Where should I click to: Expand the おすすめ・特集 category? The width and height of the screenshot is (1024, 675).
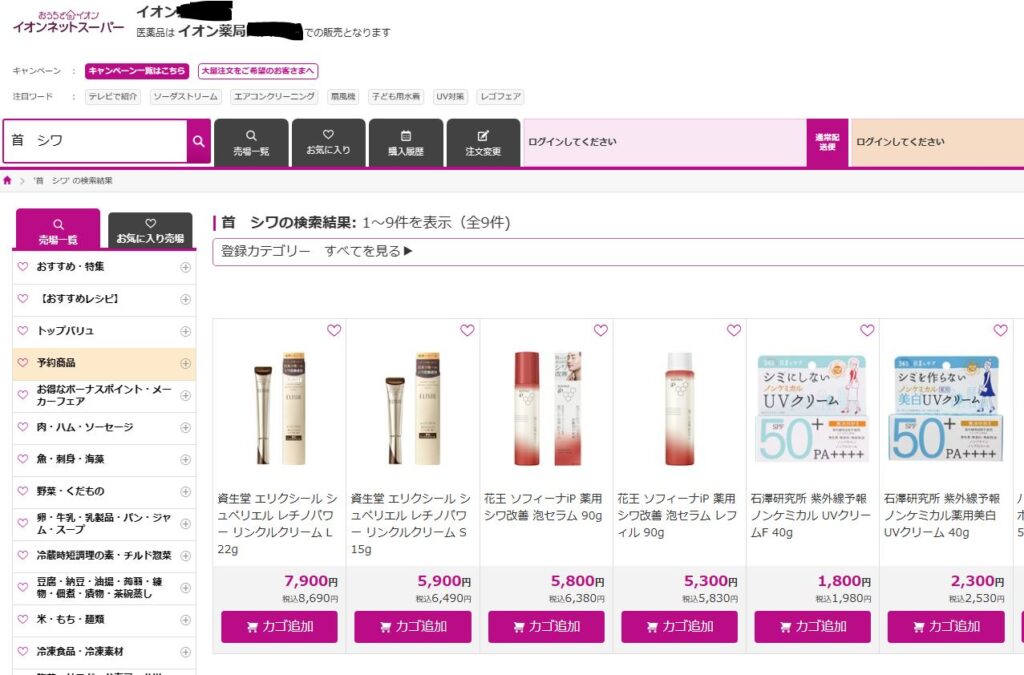185,267
